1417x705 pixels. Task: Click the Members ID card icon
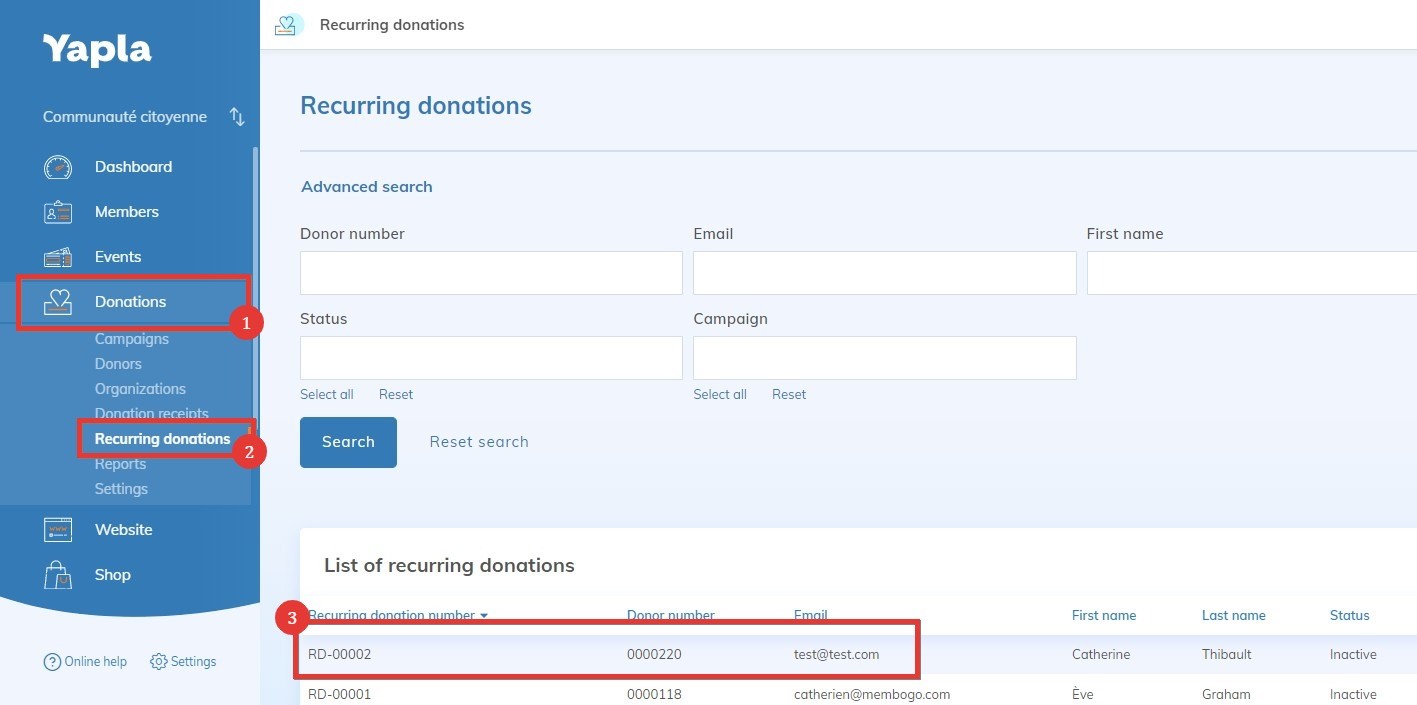click(x=58, y=212)
